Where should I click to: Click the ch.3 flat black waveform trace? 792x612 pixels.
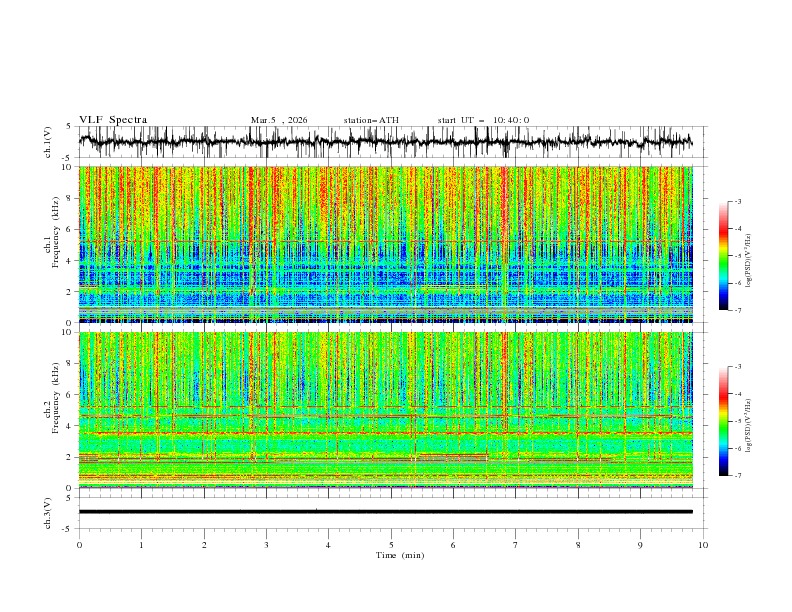click(x=385, y=512)
